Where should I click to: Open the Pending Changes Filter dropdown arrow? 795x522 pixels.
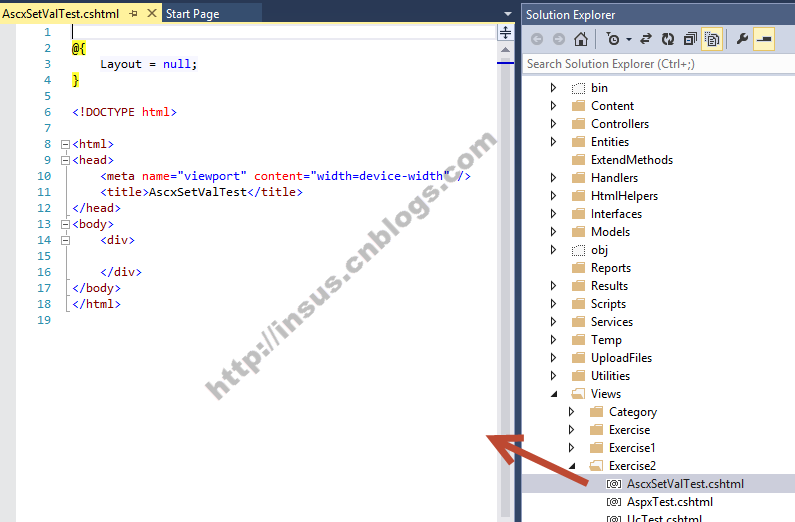pyautogui.click(x=629, y=40)
